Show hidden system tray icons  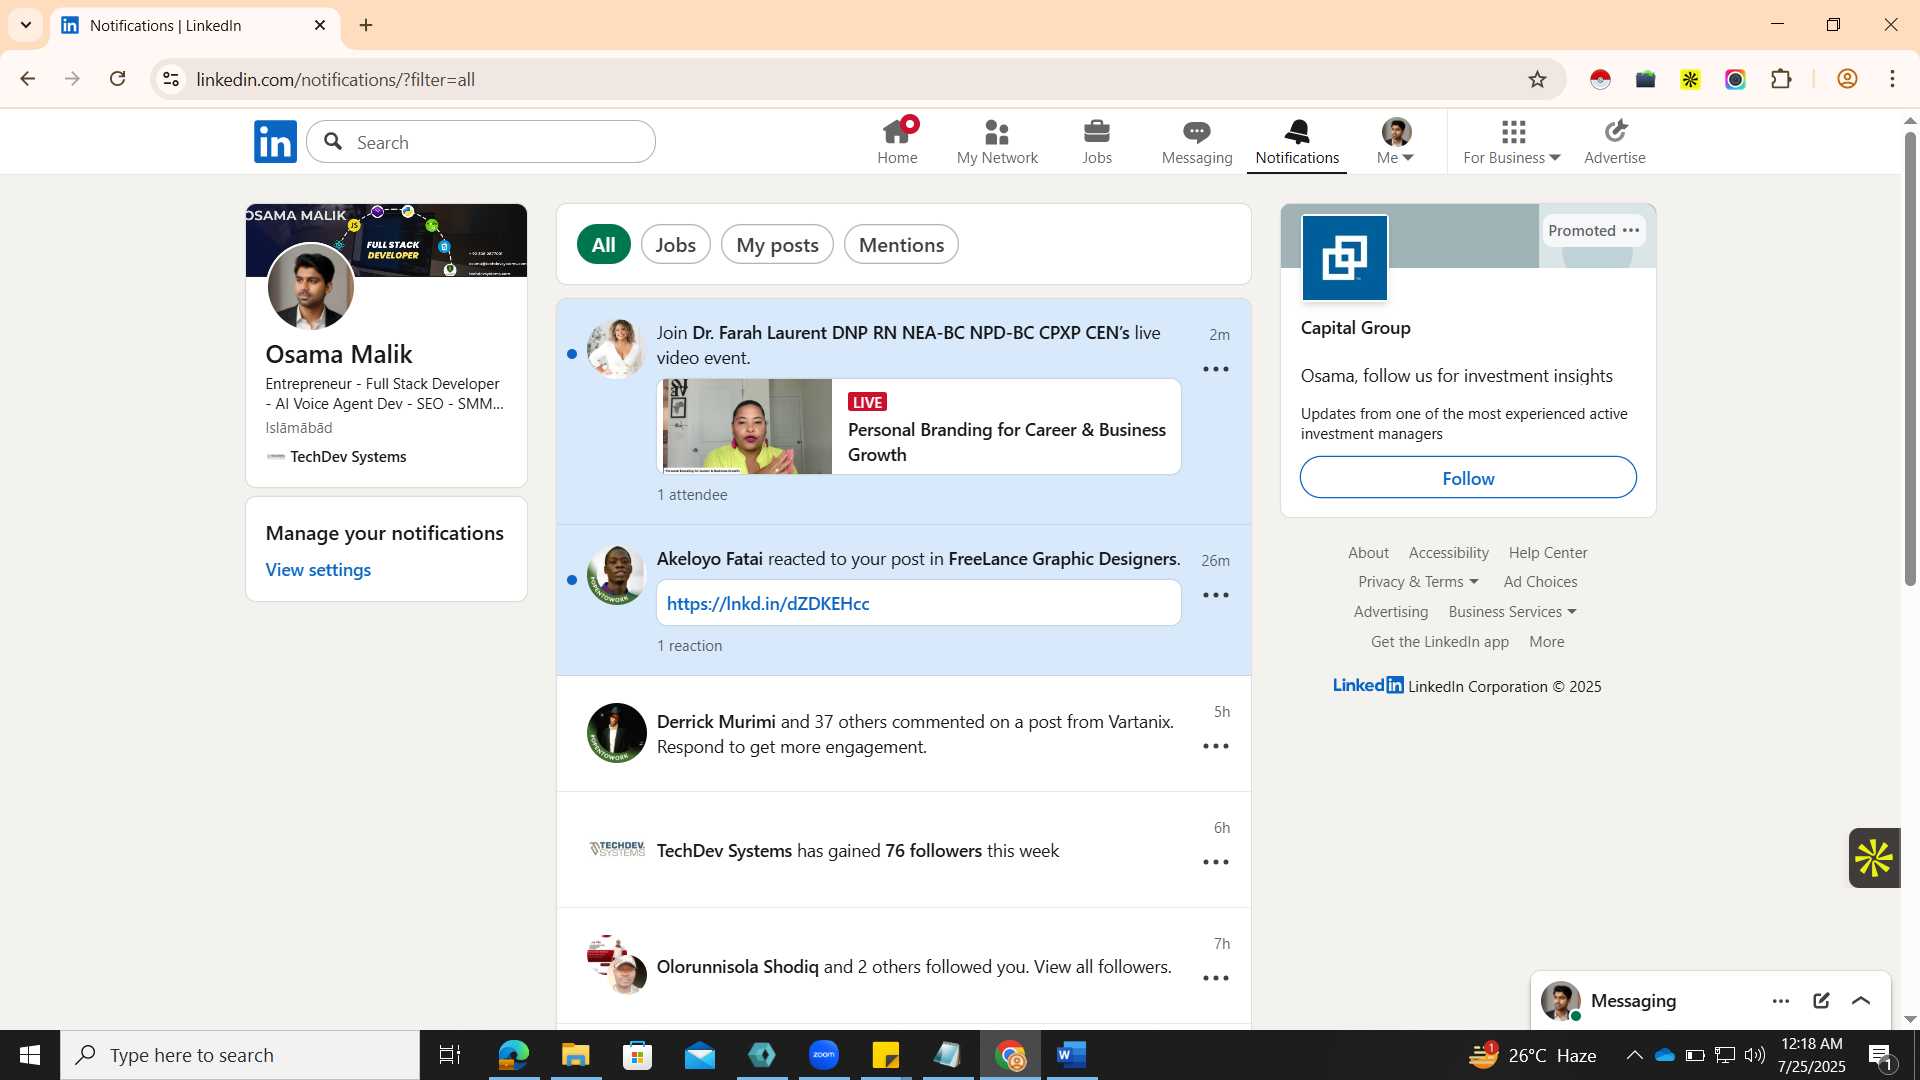pyautogui.click(x=1634, y=1055)
